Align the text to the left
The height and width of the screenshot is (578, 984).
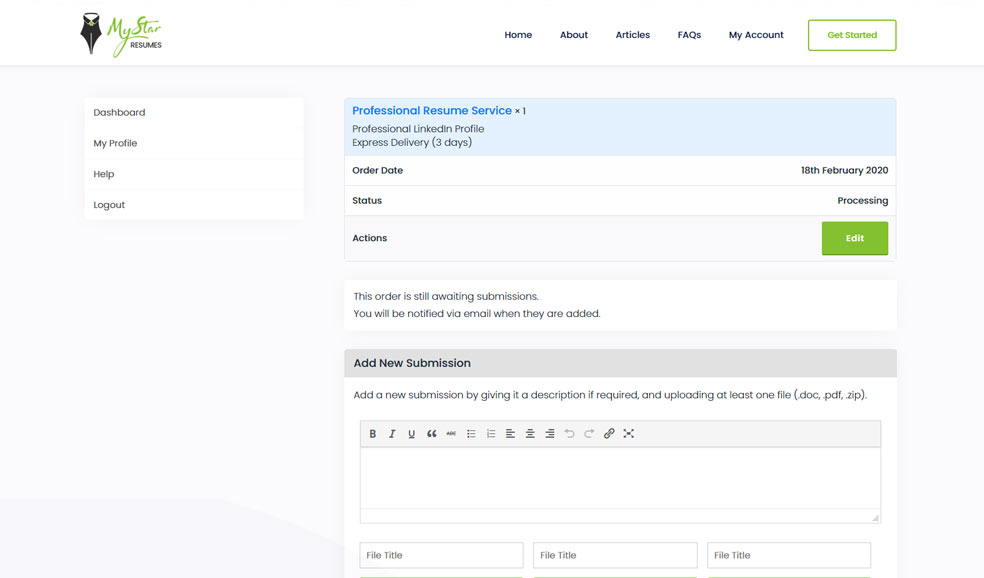(510, 434)
